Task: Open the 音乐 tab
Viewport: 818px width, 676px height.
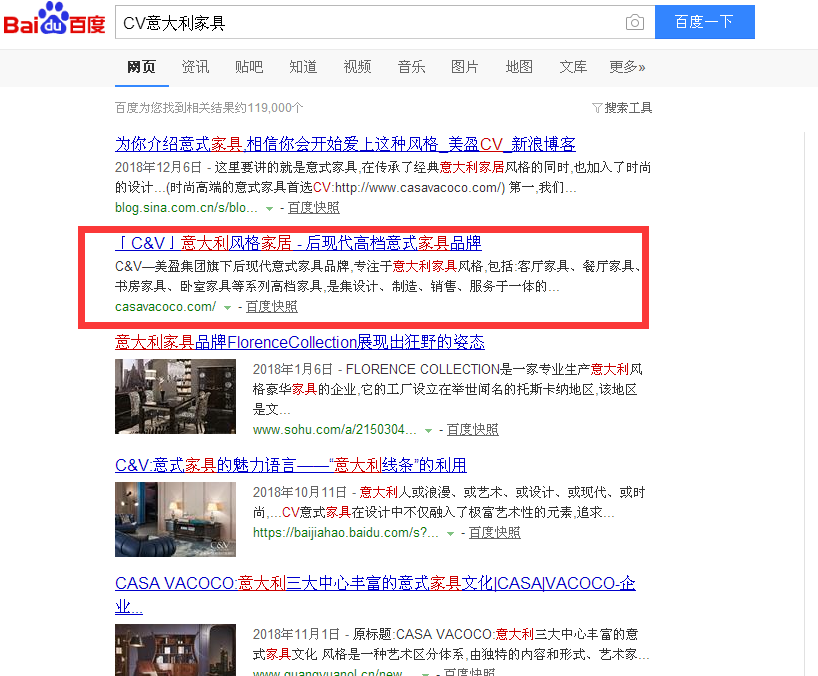Action: pyautogui.click(x=411, y=67)
